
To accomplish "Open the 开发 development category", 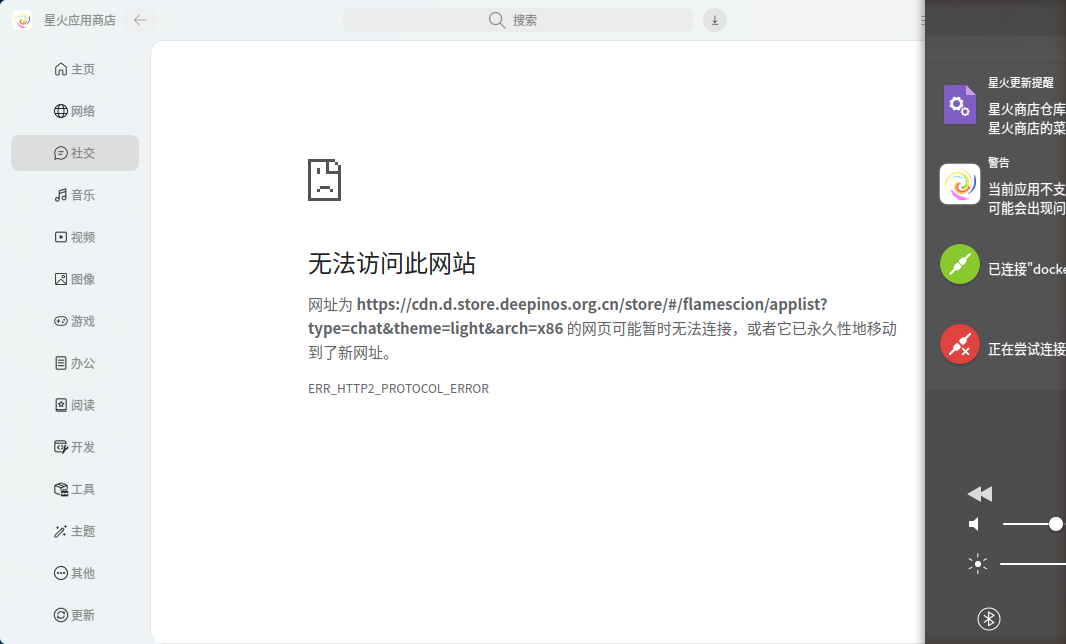I will (x=75, y=447).
